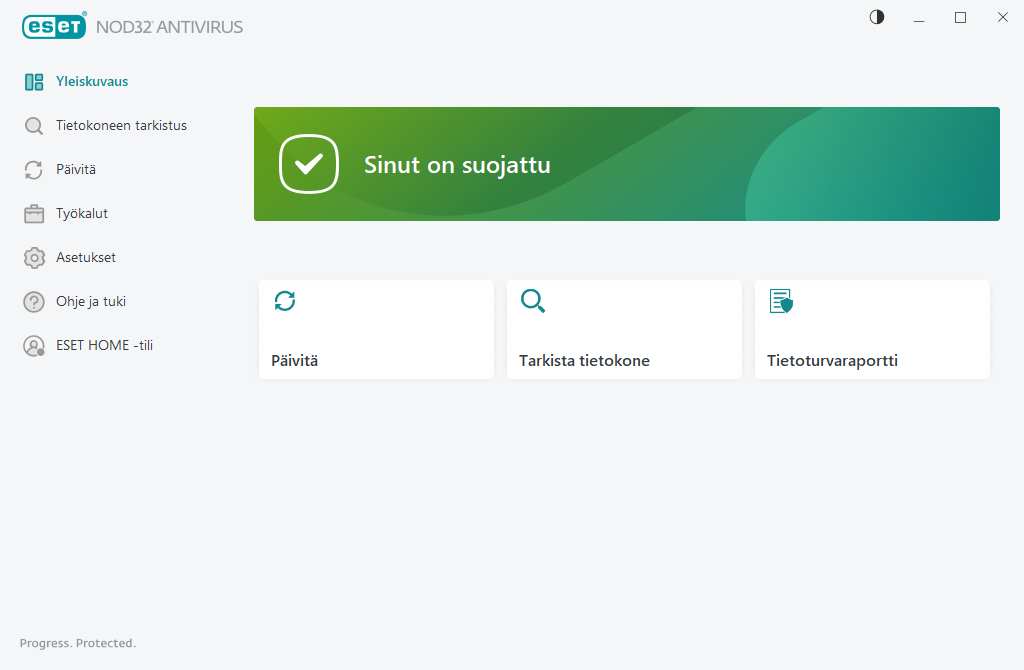Select the question mark icon for Ohje ja tuki
1024x670 pixels.
[31, 301]
